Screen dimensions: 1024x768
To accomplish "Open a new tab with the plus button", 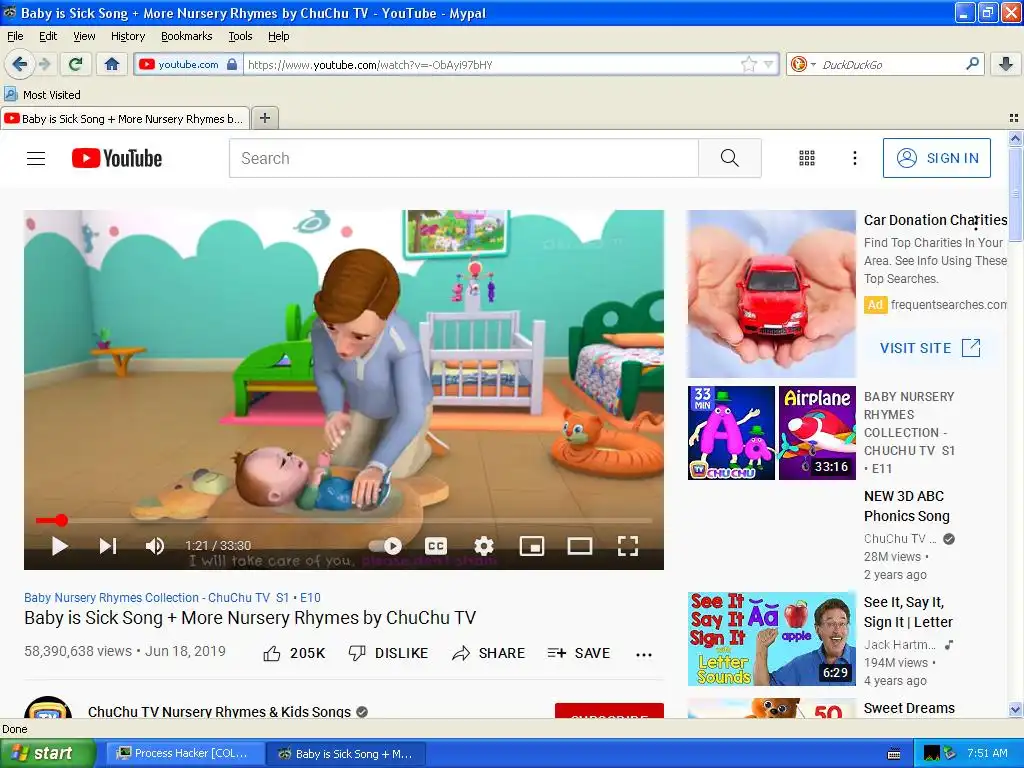I will coord(264,118).
